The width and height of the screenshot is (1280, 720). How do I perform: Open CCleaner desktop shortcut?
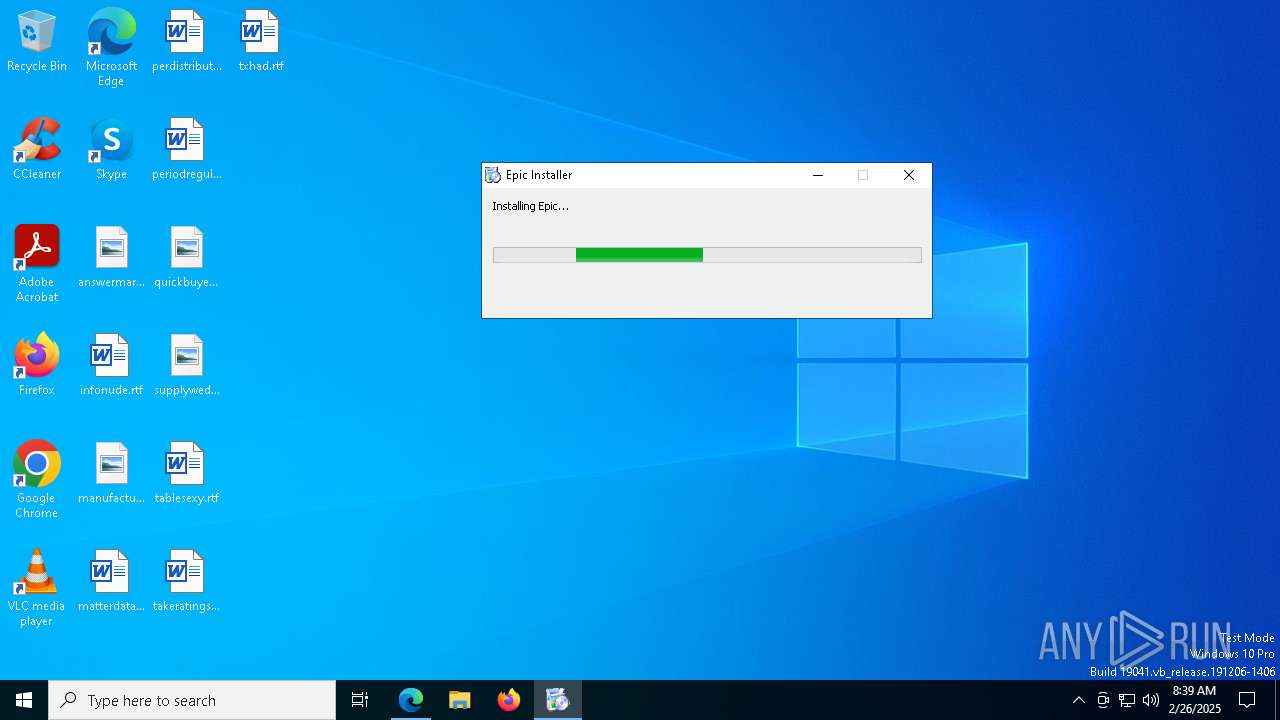[37, 150]
